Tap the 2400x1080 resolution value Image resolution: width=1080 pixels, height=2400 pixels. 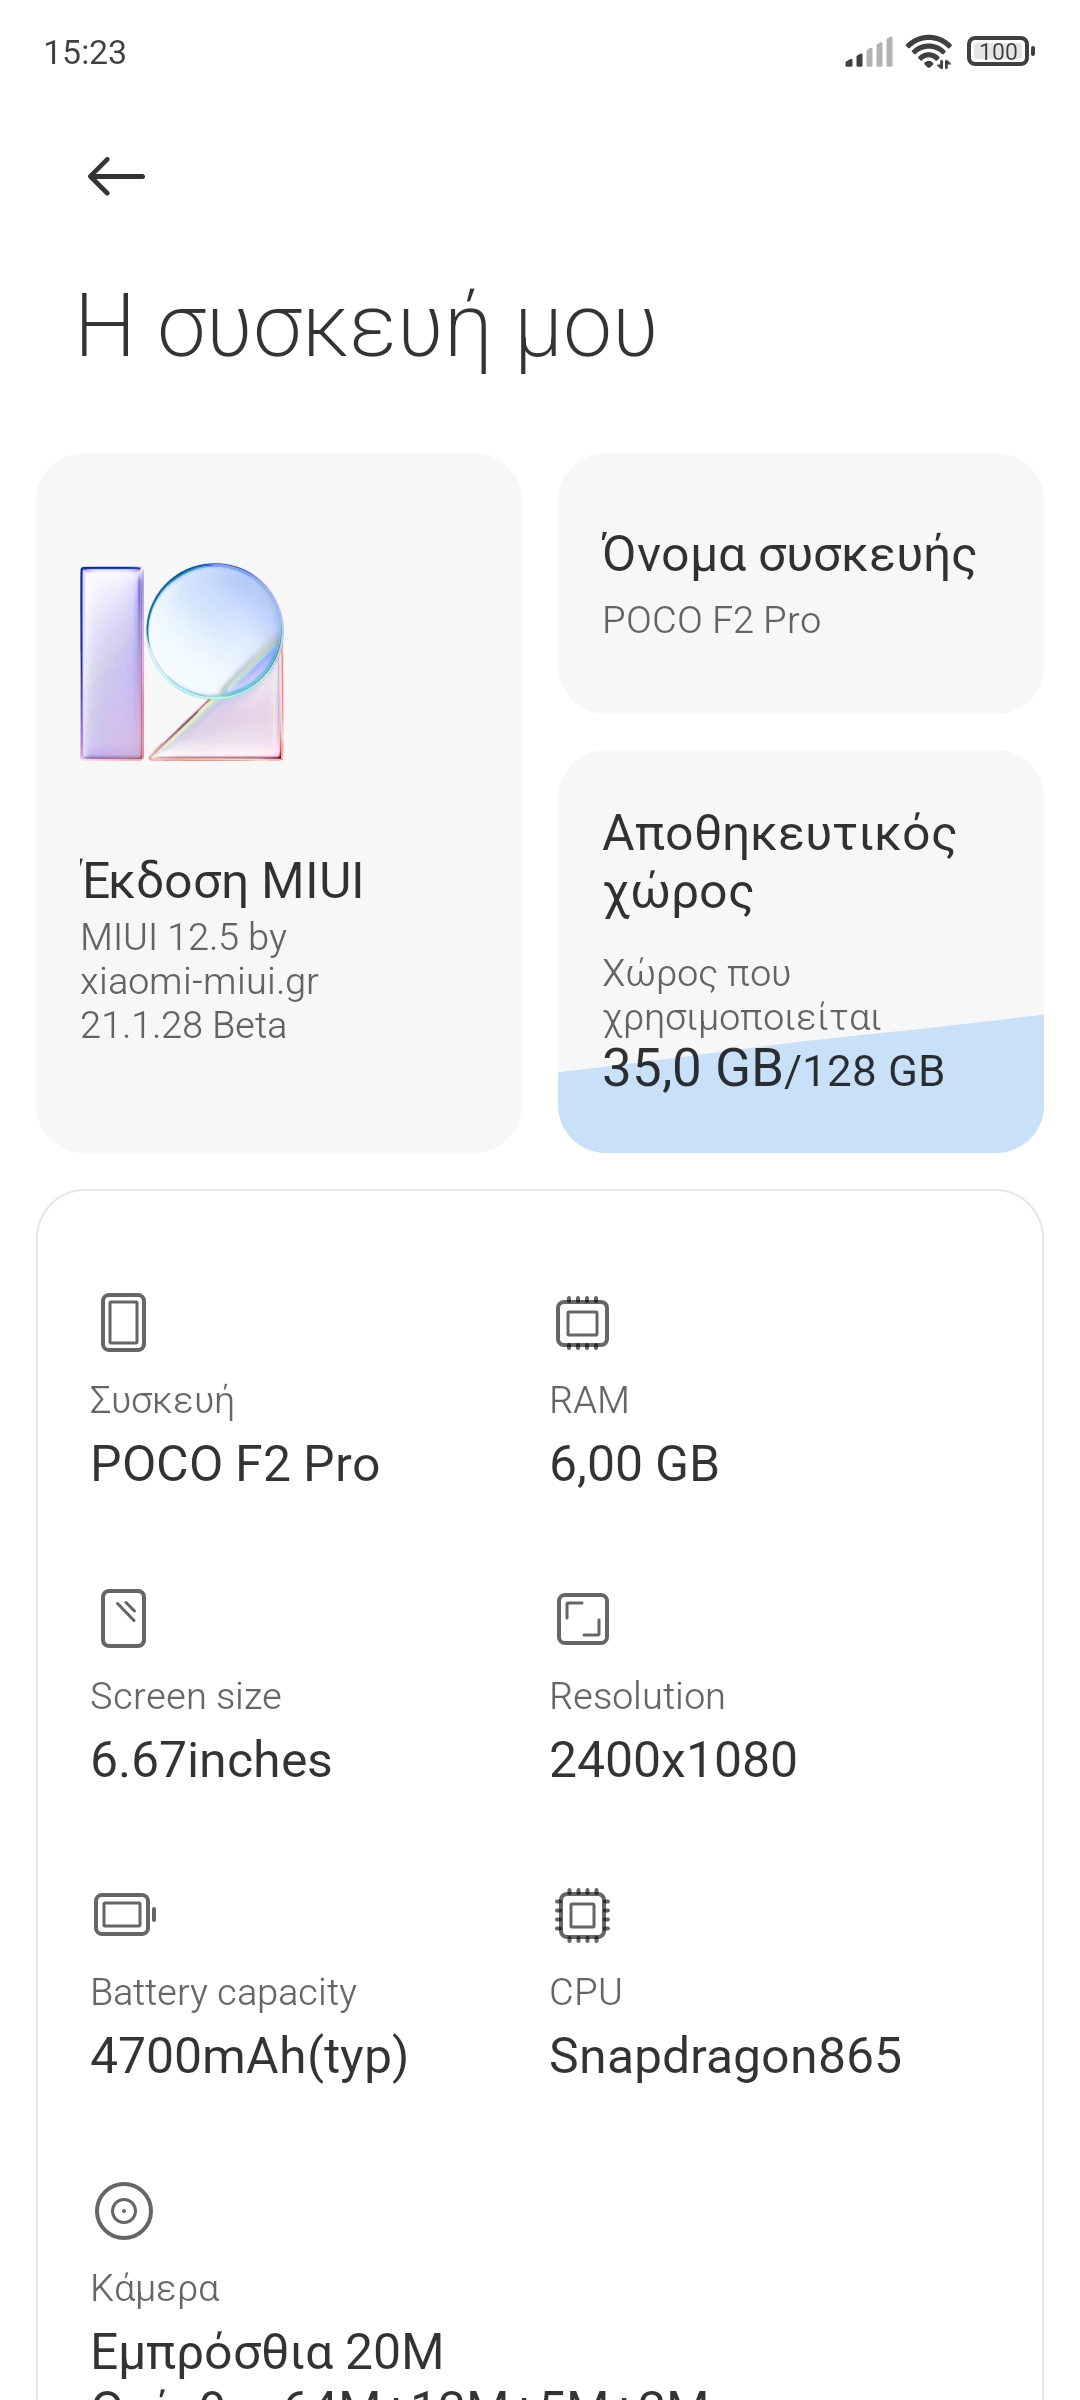pos(673,1760)
